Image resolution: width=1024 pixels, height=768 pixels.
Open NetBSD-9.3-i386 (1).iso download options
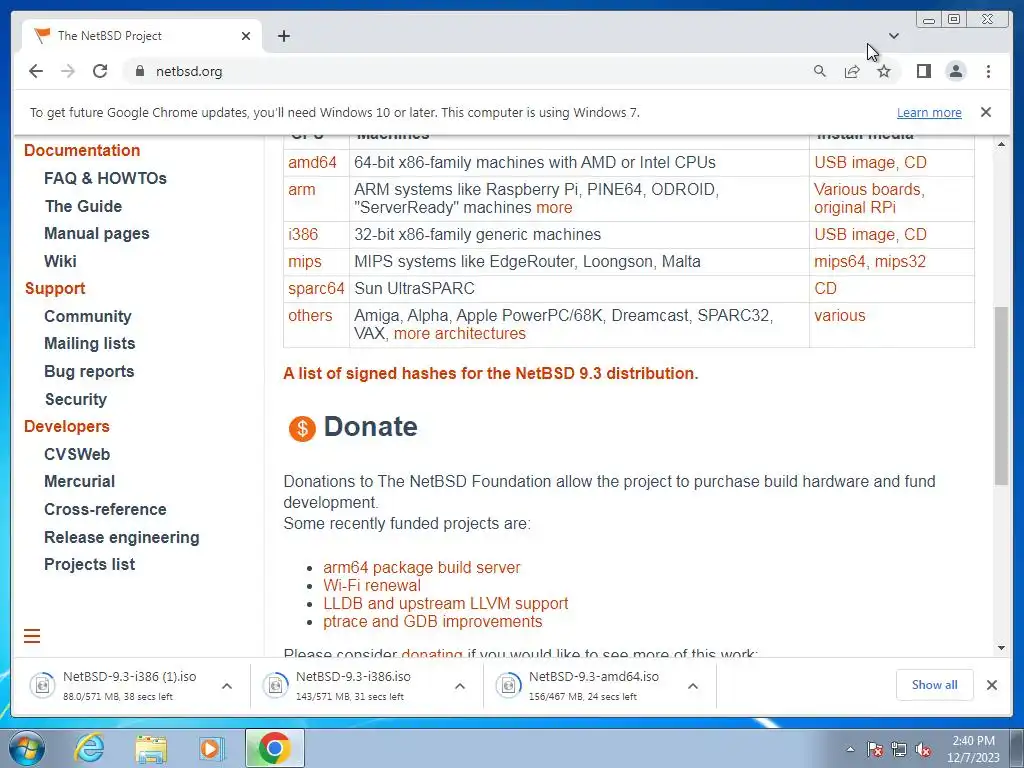(227, 686)
